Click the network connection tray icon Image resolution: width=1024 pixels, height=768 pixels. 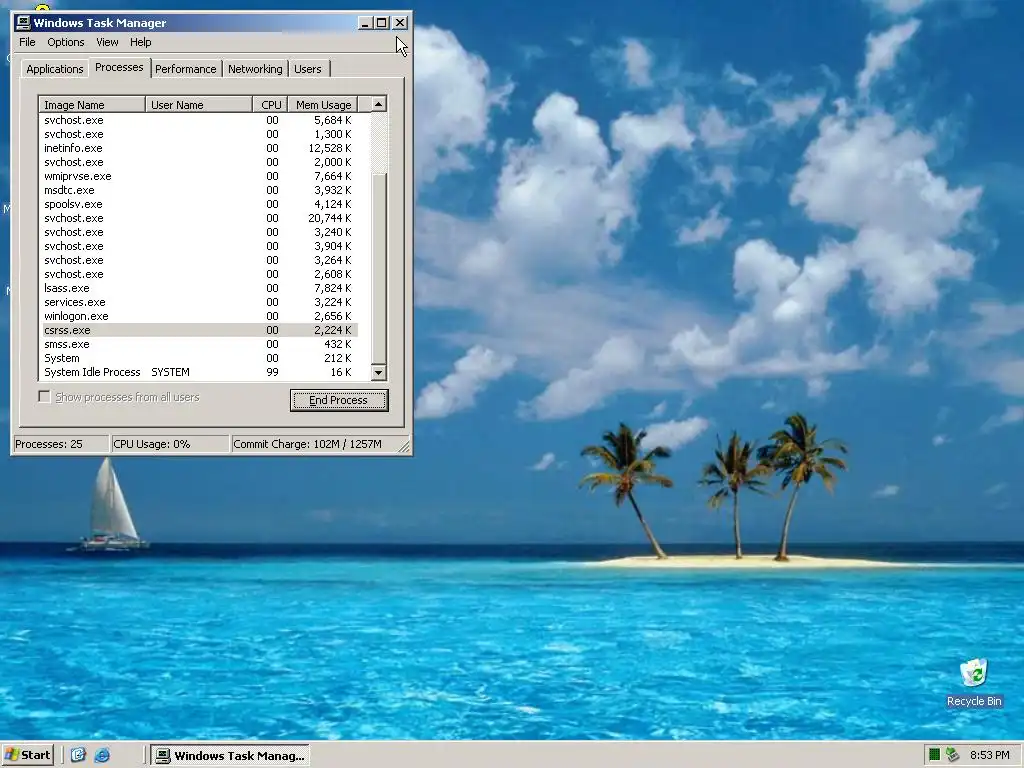(952, 755)
